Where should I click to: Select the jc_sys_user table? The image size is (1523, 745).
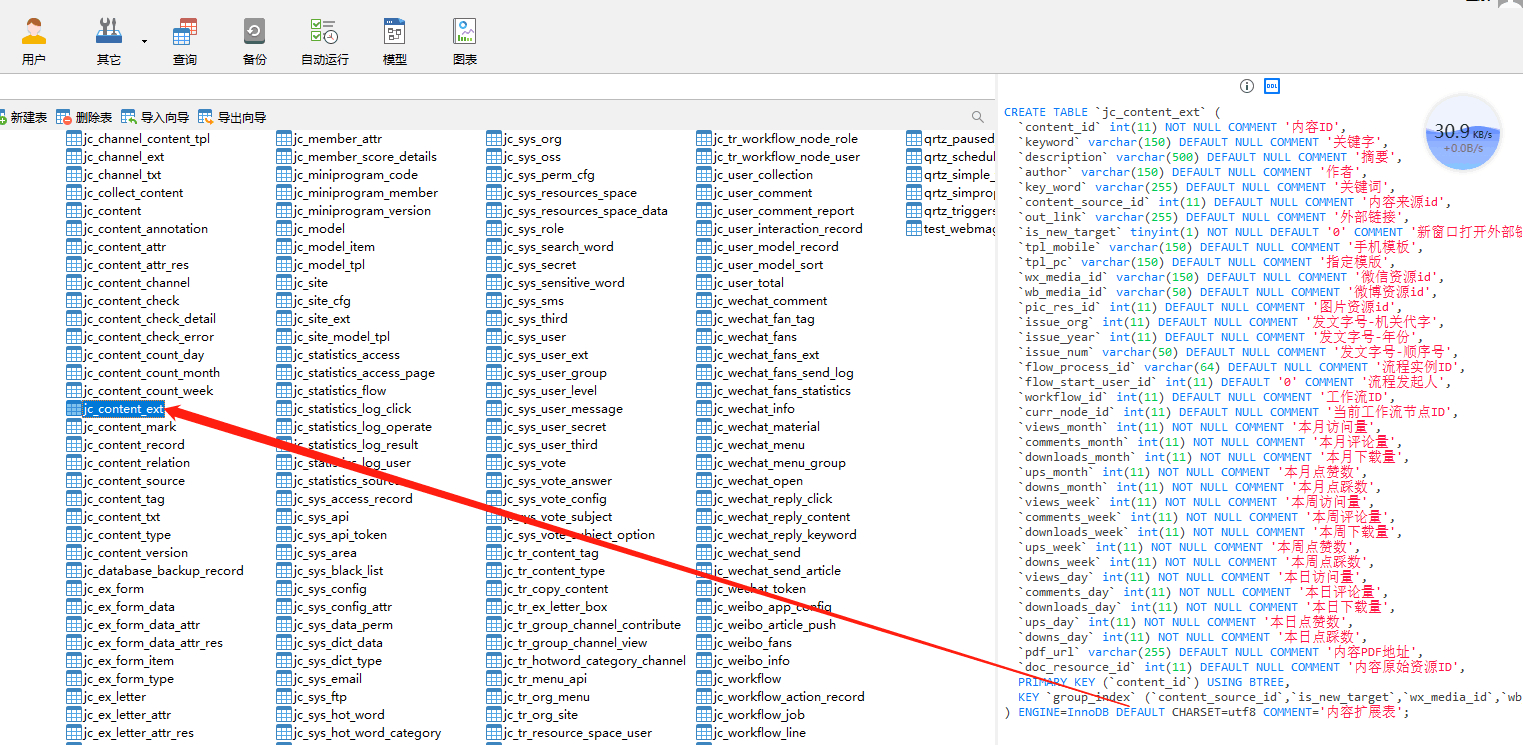click(x=534, y=337)
